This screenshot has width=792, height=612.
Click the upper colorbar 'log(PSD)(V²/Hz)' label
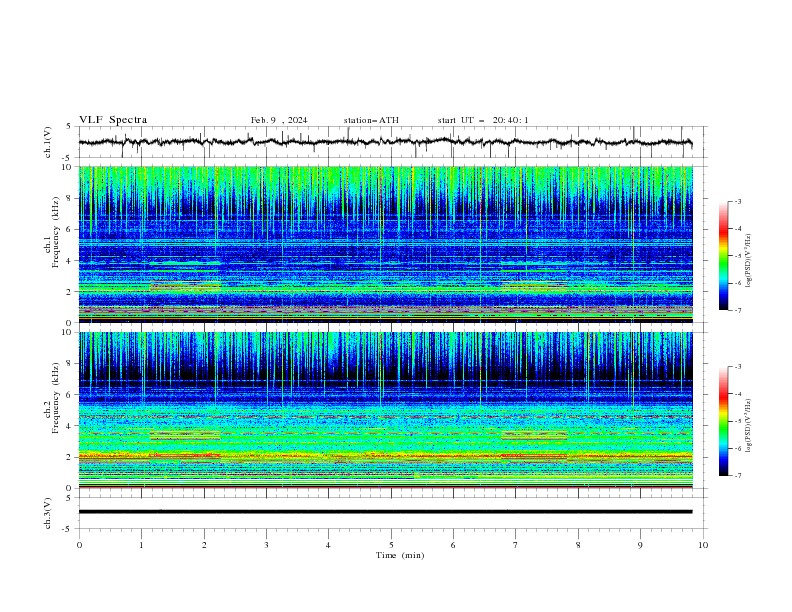pos(748,261)
